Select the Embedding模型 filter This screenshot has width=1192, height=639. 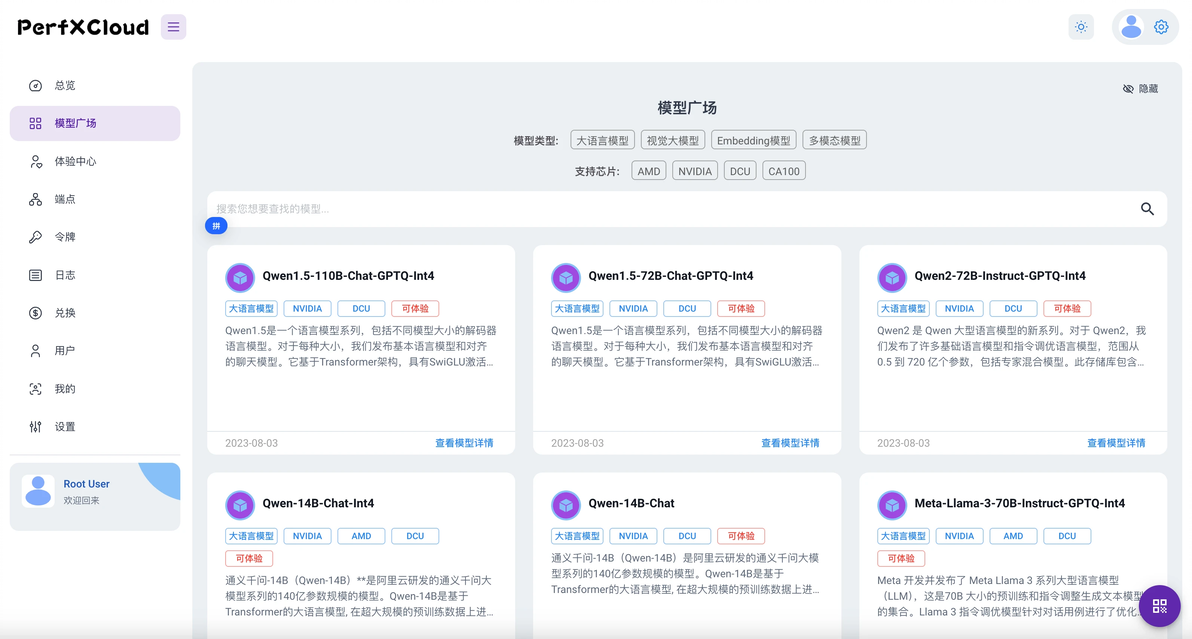pyautogui.click(x=753, y=141)
